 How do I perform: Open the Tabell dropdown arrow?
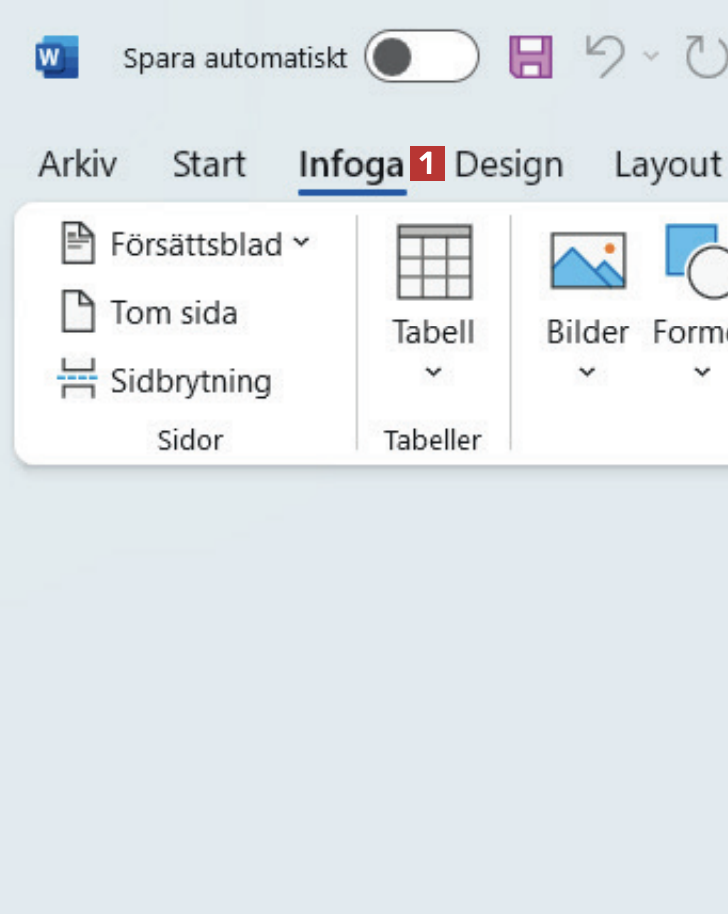433,373
